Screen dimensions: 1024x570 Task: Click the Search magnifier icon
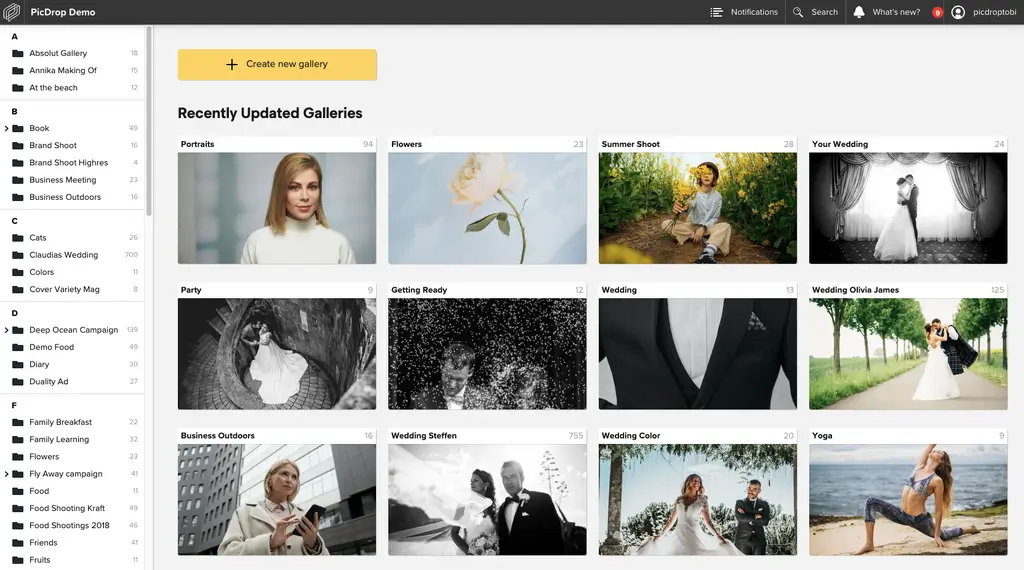pyautogui.click(x=797, y=12)
